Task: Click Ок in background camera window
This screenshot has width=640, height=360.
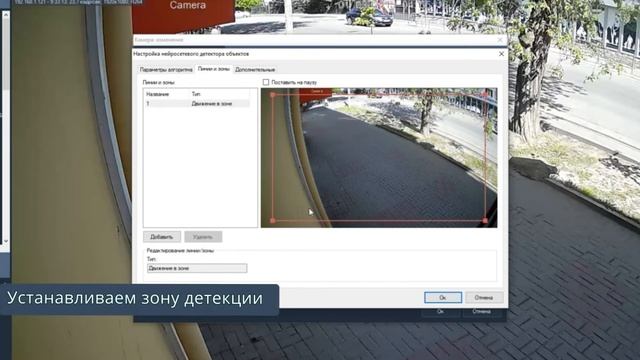Action: click(440, 312)
